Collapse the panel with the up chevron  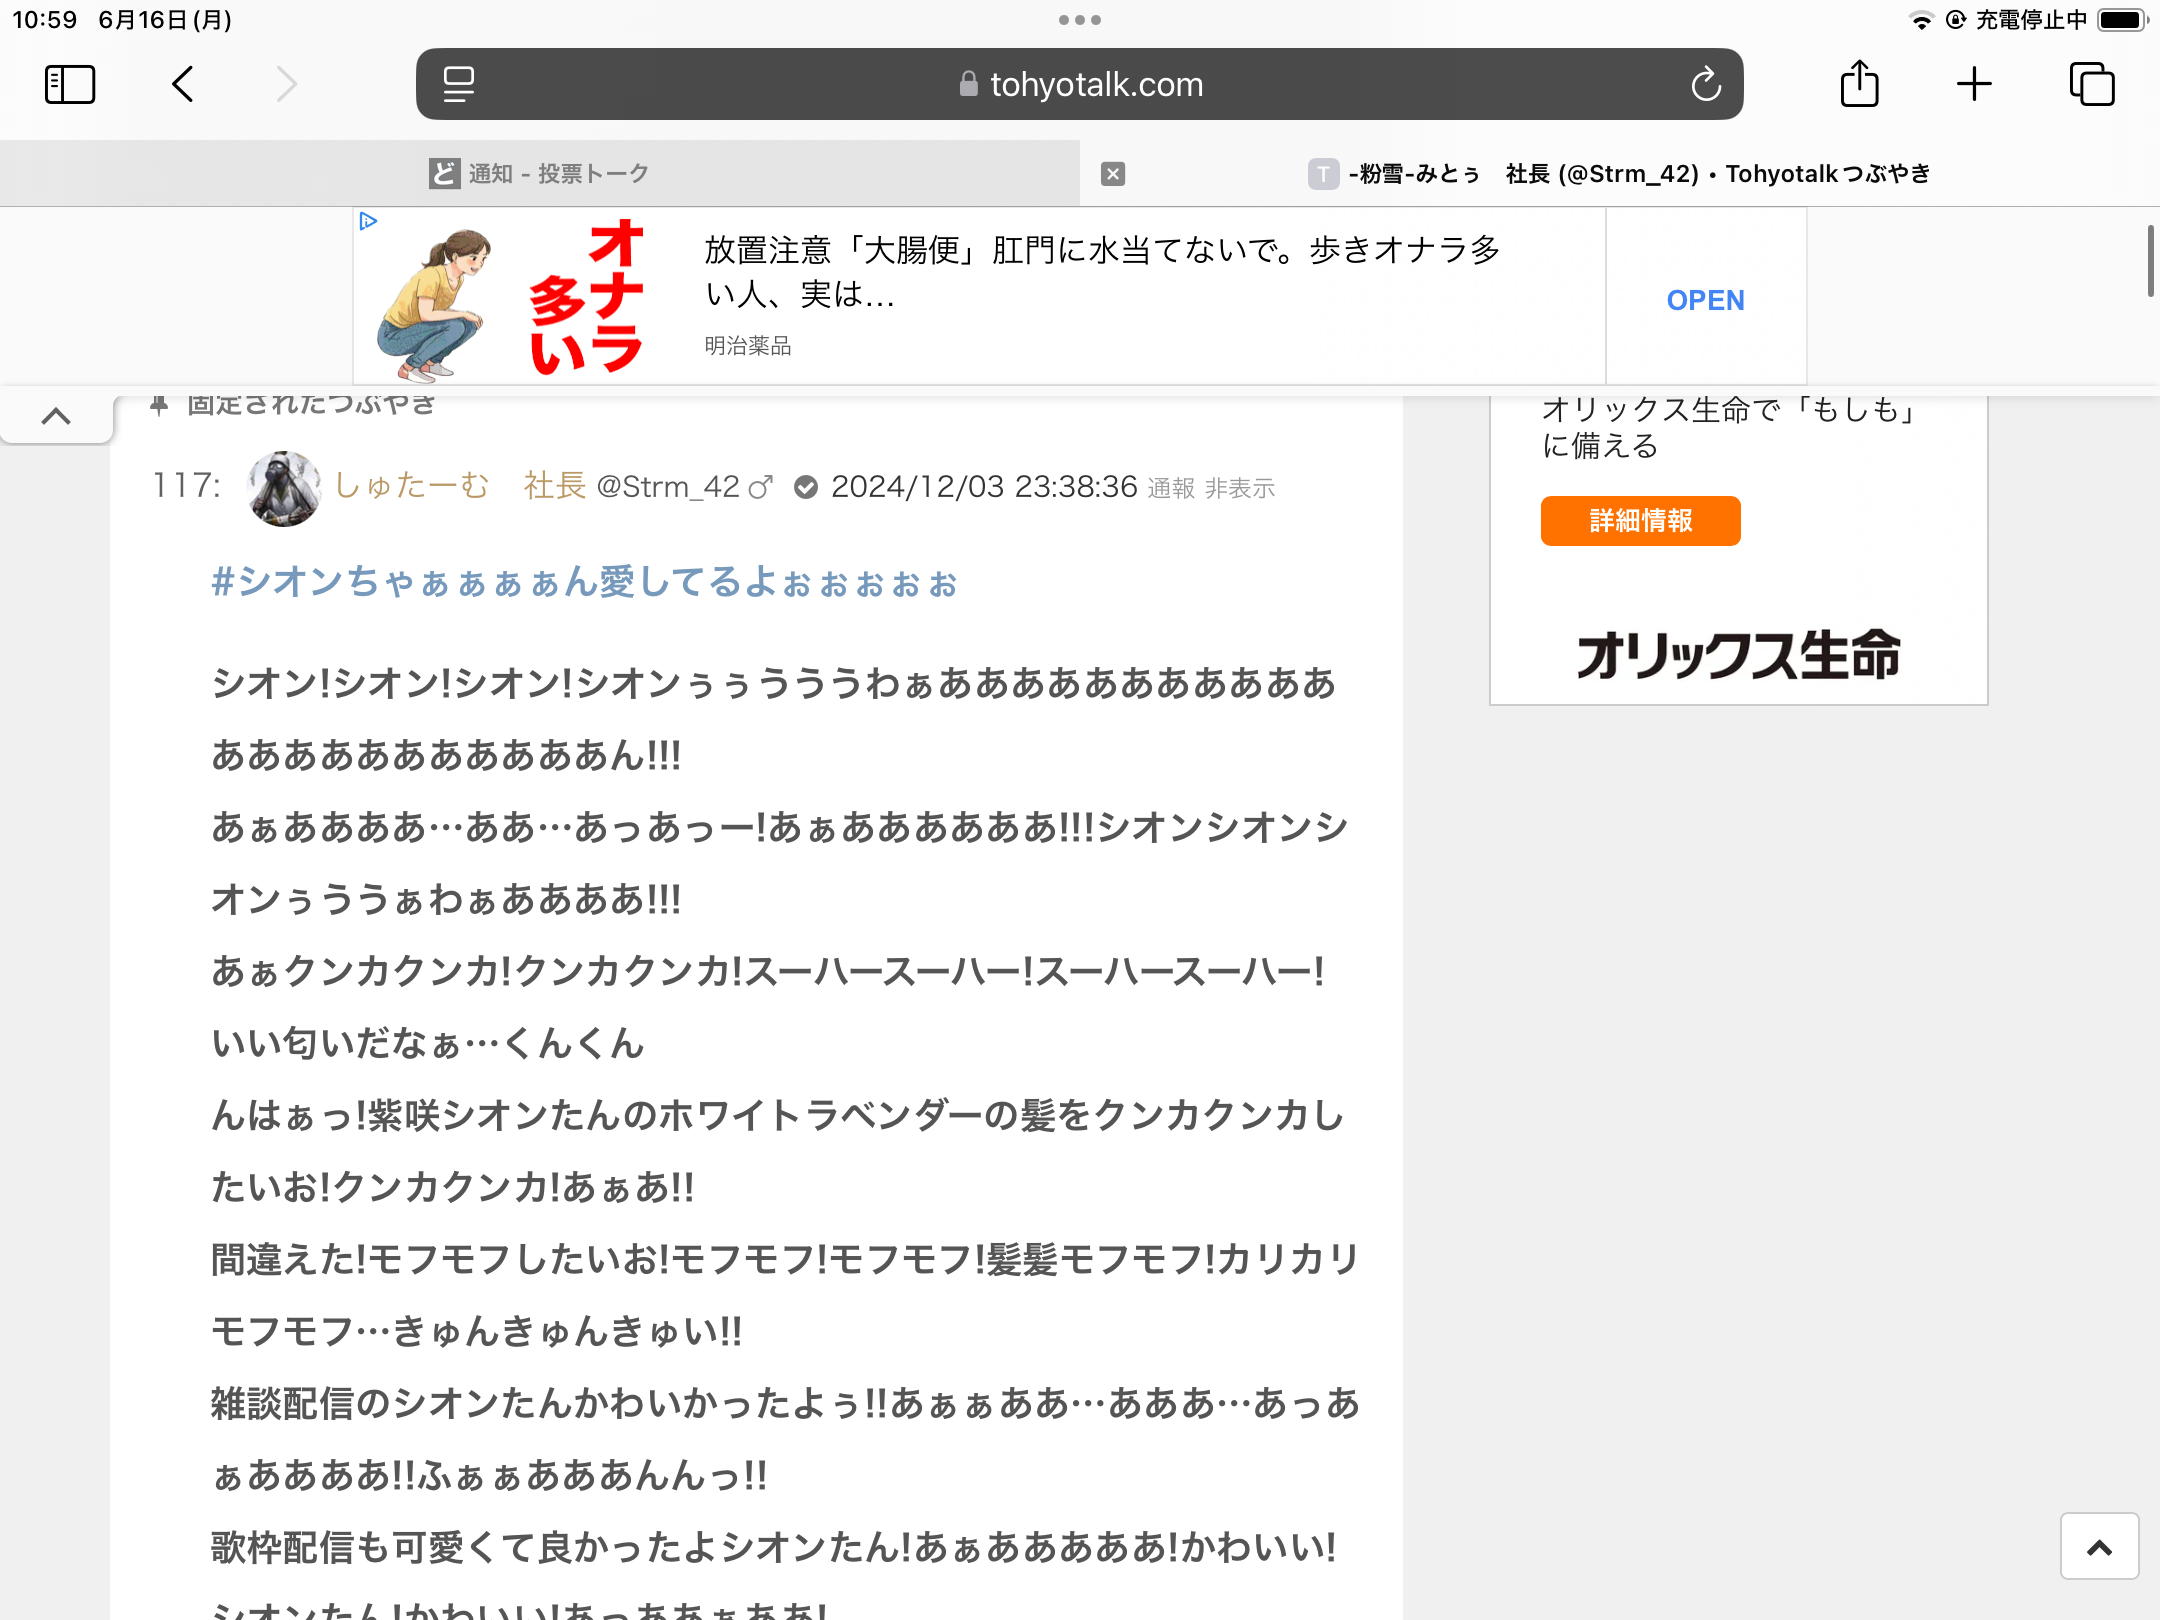pyautogui.click(x=56, y=416)
